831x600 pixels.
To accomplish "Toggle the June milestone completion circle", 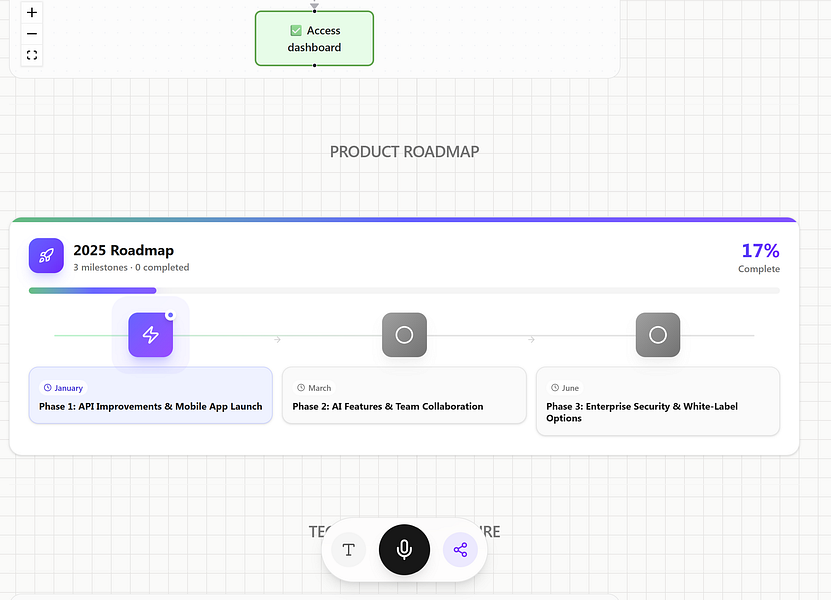I will pos(657,335).
